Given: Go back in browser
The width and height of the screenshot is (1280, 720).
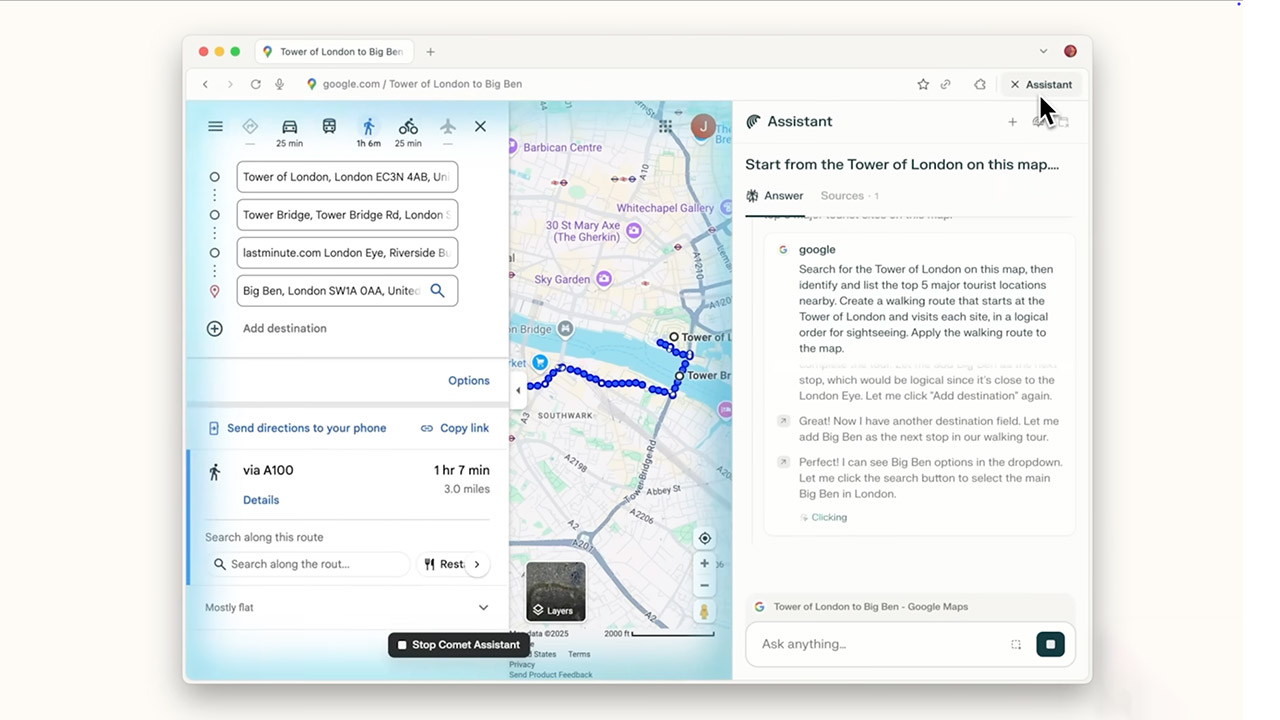Looking at the screenshot, I should coord(205,84).
